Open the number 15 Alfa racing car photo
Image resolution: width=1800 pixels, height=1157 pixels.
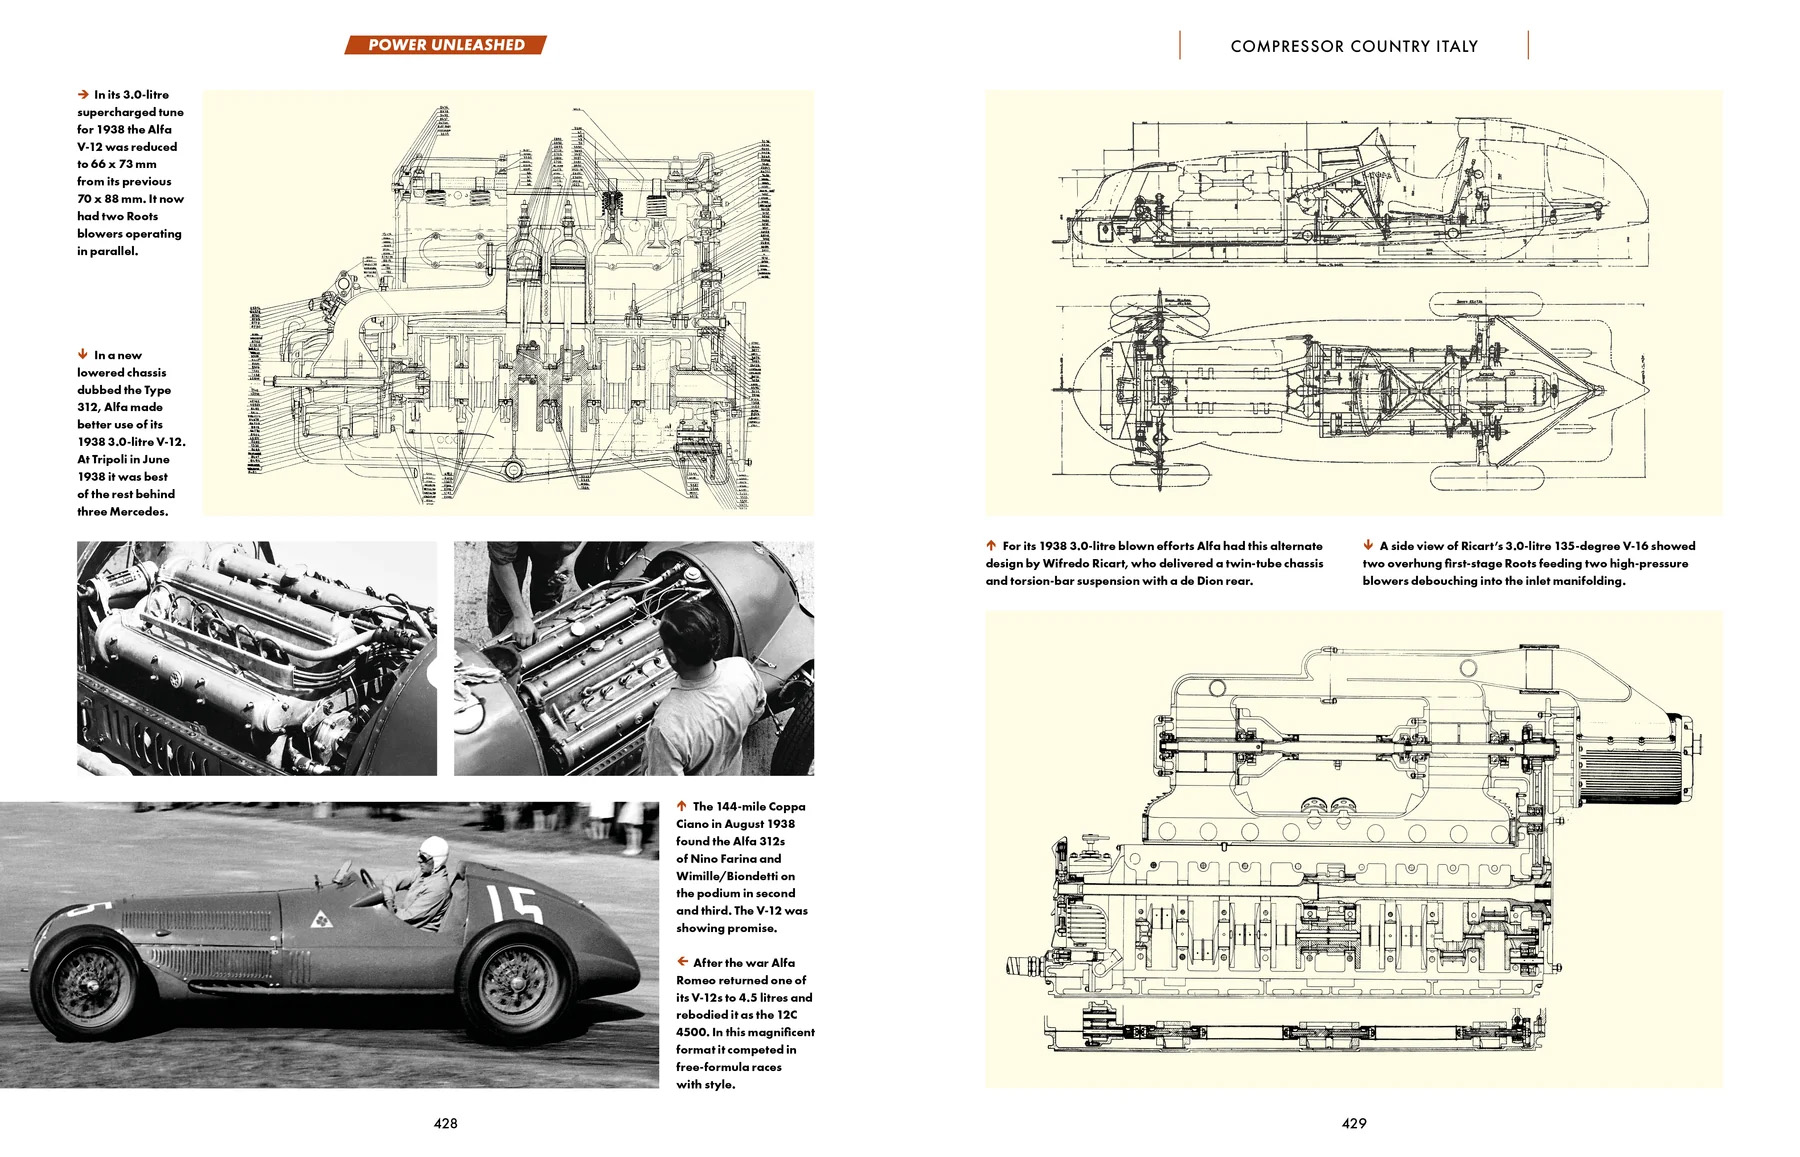click(329, 945)
